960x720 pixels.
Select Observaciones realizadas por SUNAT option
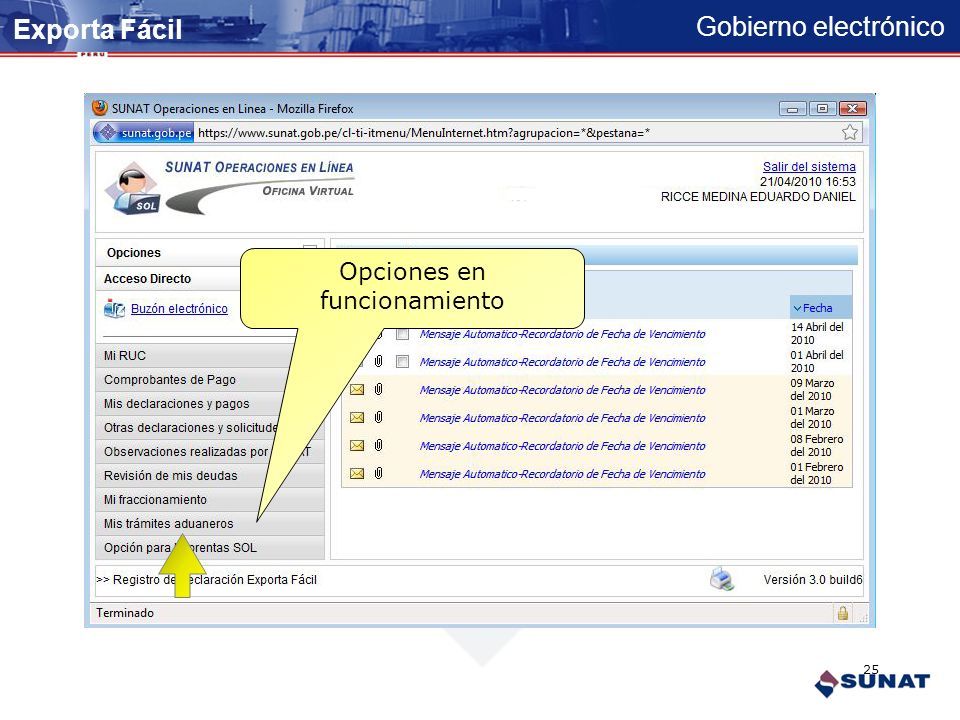click(x=209, y=451)
